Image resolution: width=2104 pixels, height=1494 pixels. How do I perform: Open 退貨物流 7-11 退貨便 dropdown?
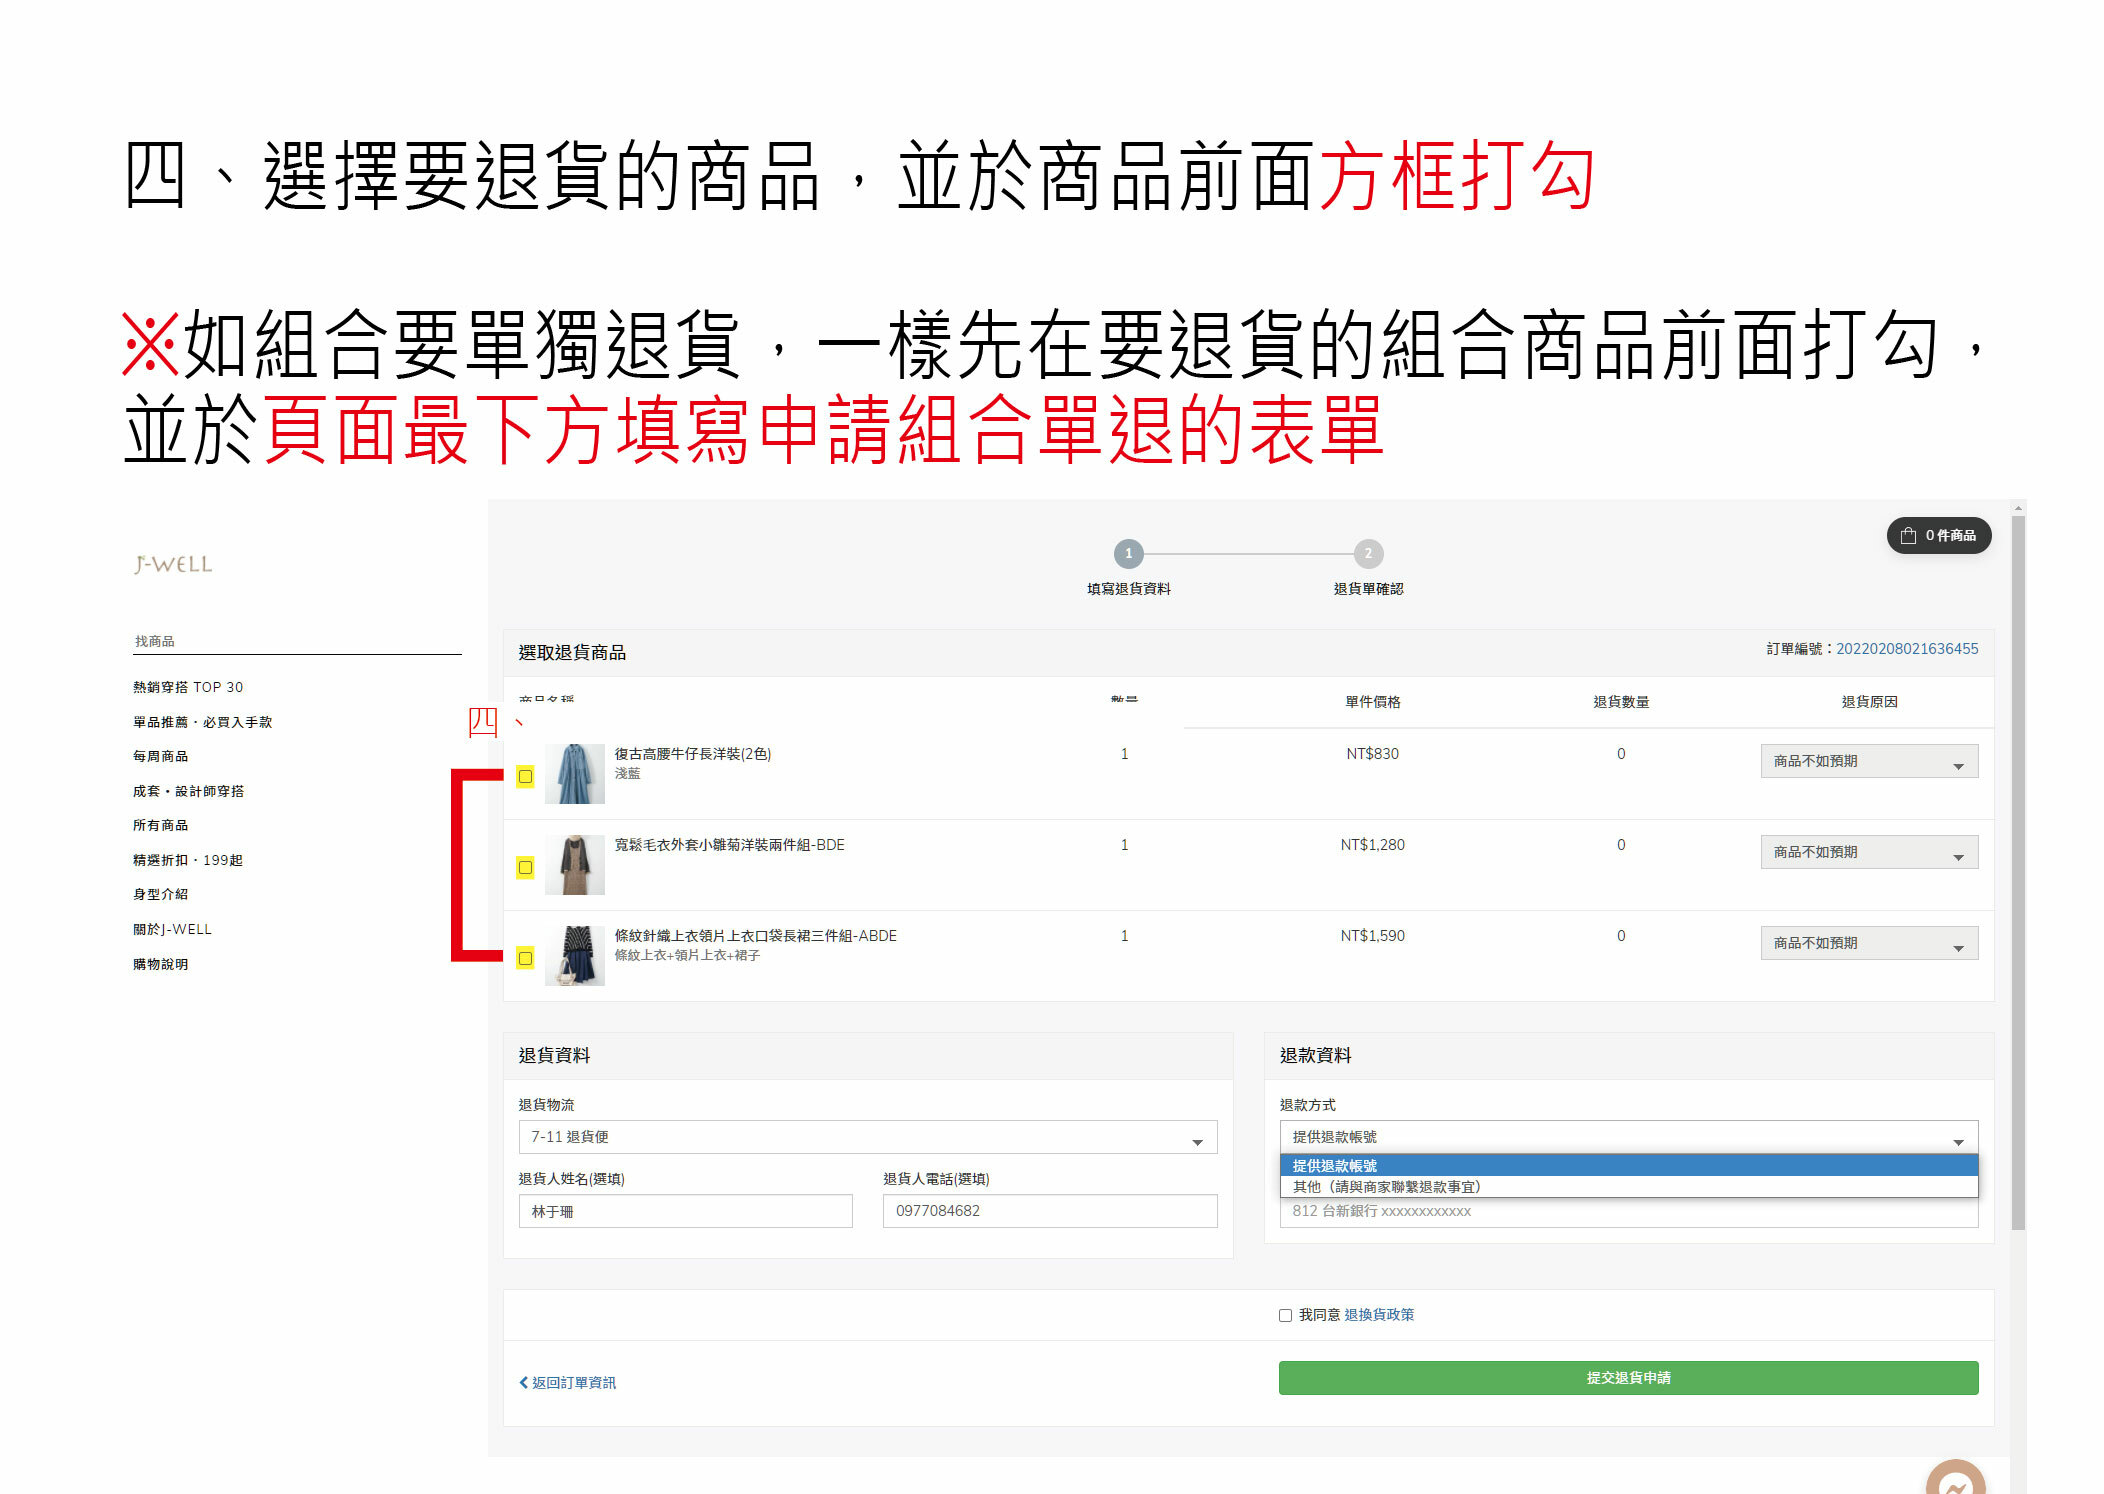point(867,1137)
